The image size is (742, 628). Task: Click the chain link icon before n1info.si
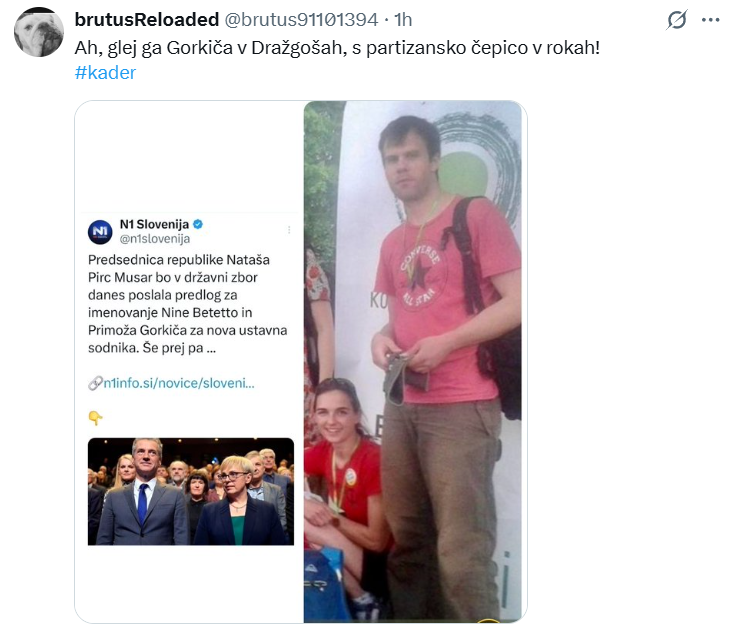coord(95,383)
